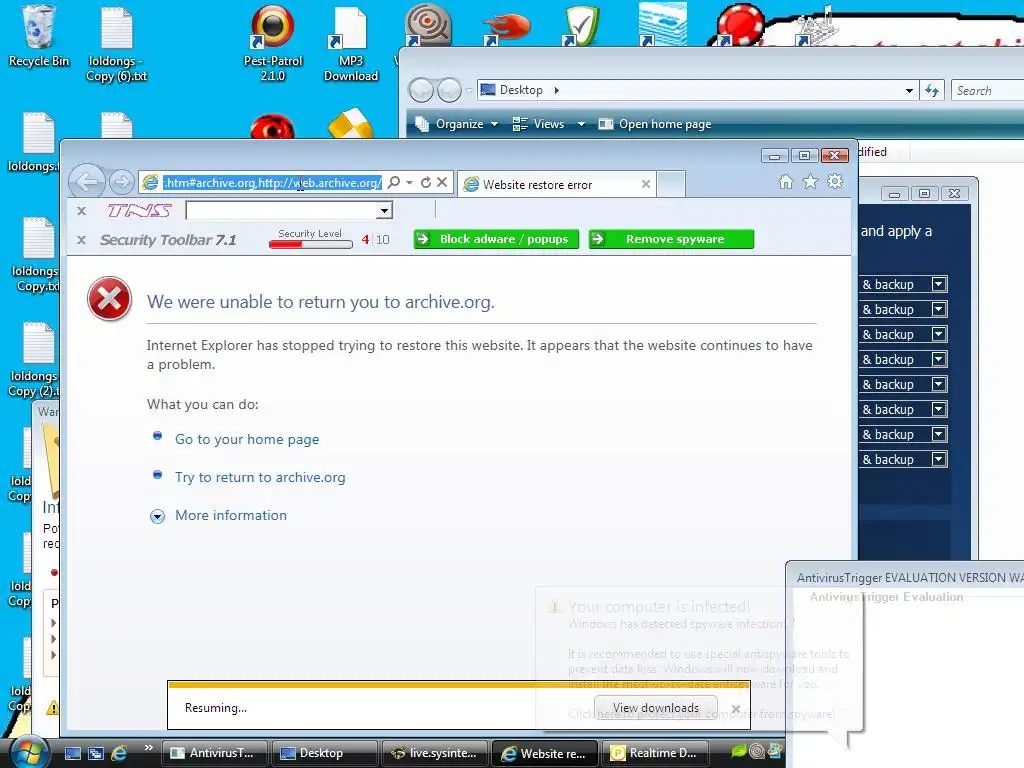This screenshot has height=768, width=1024.
Task: Click the Security Level red bar
Action: tap(311, 244)
